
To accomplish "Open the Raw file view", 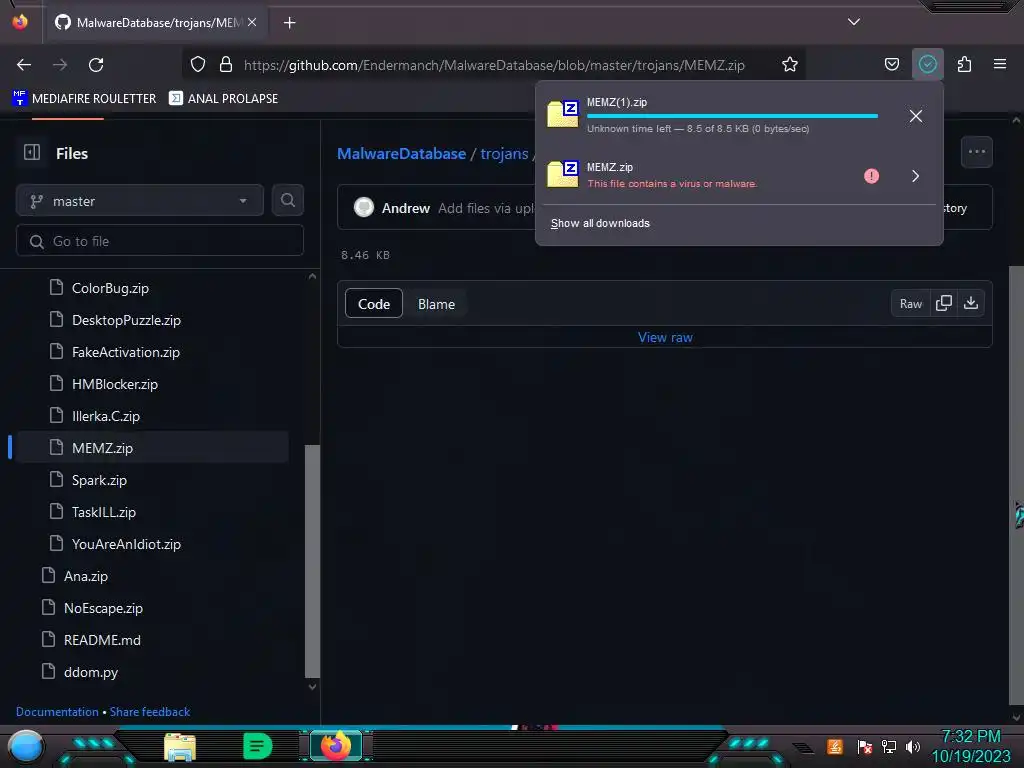I will point(910,304).
